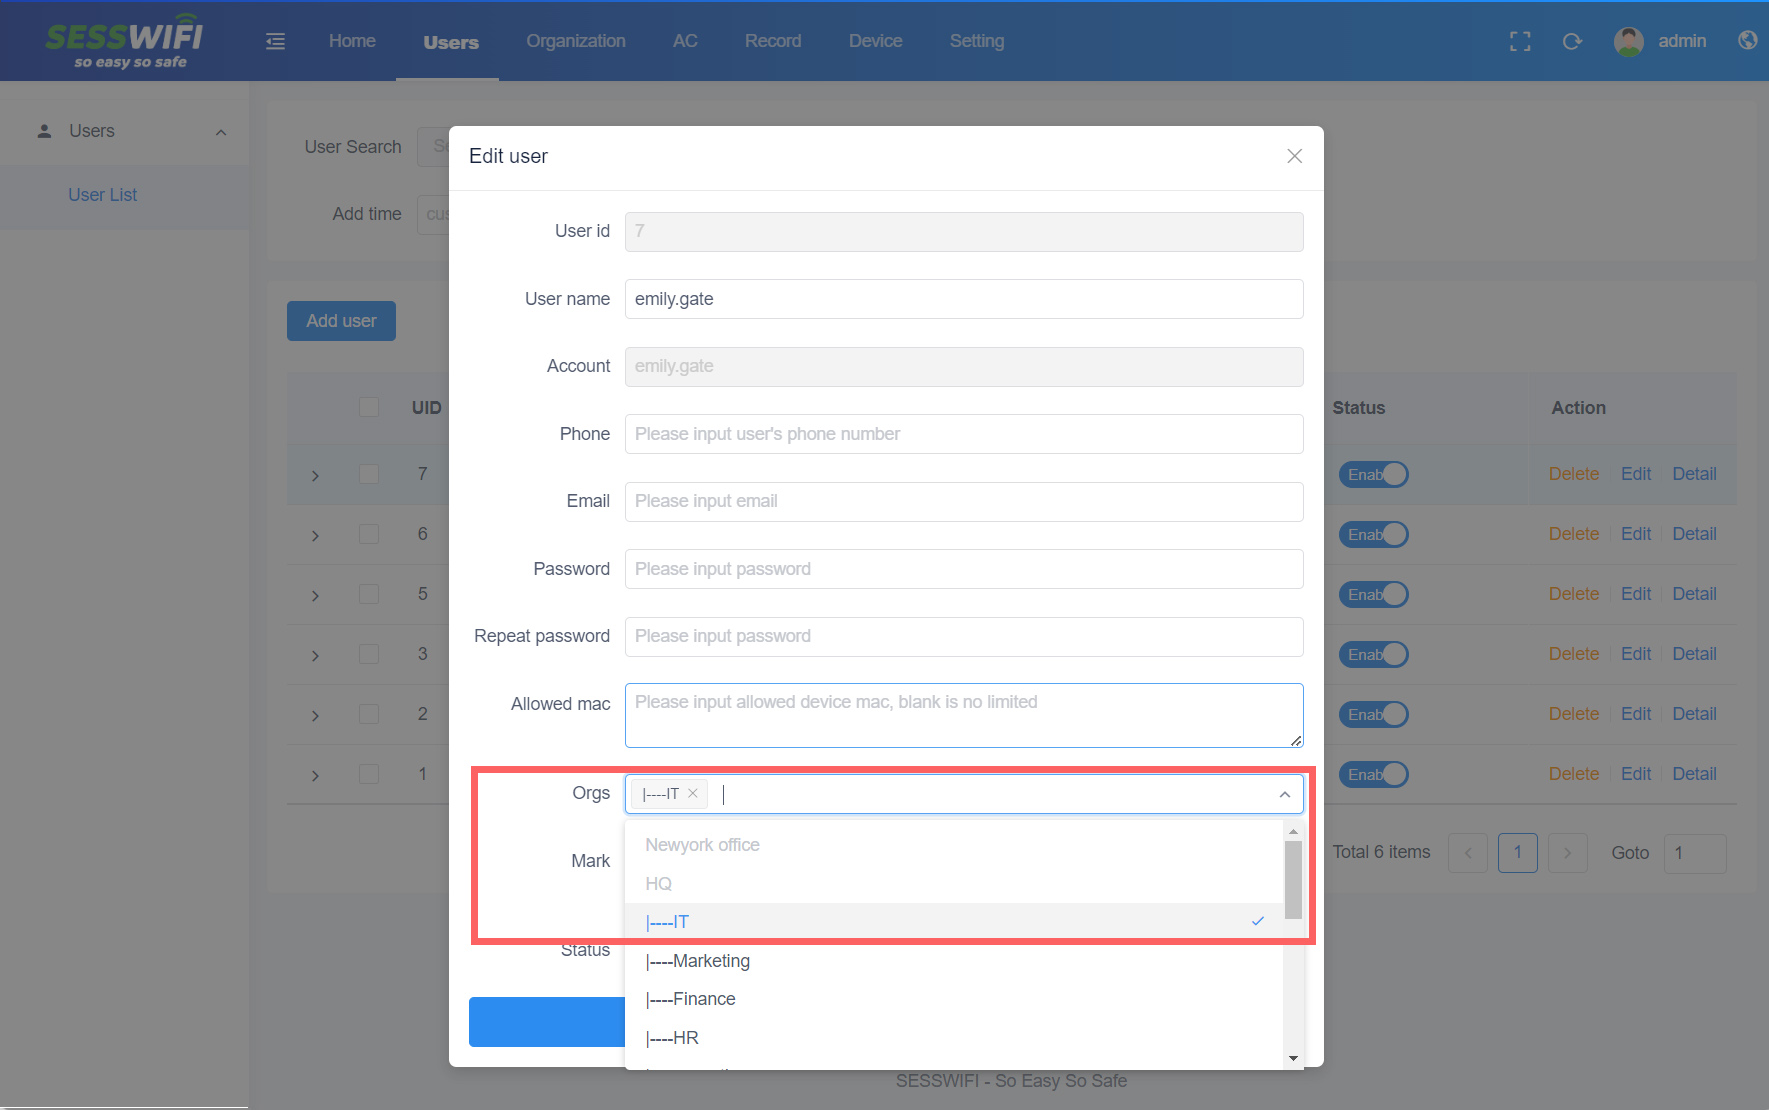Edit the user with UID 6

tap(1636, 534)
